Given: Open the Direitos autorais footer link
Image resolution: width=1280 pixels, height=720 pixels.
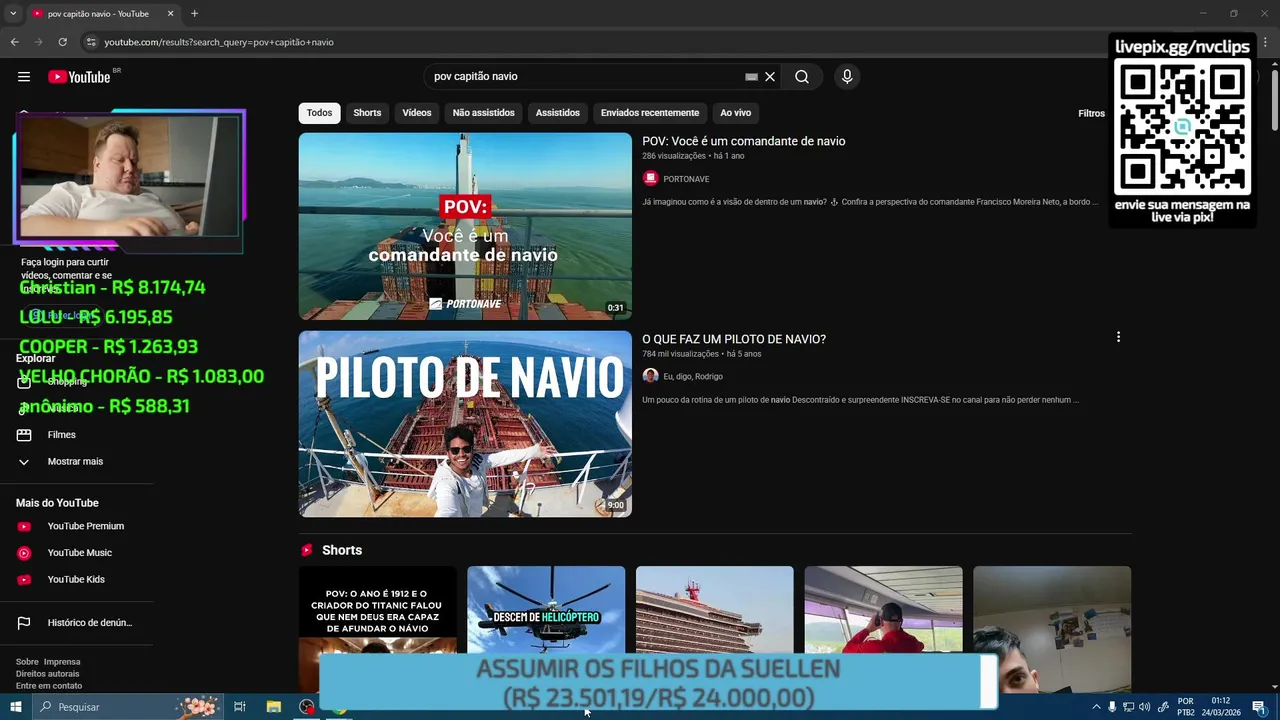Looking at the screenshot, I should [x=47, y=674].
